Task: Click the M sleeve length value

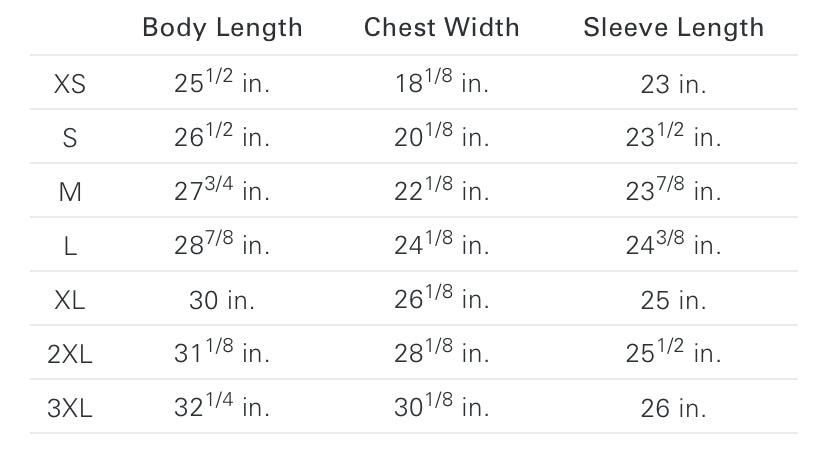Action: (674, 191)
